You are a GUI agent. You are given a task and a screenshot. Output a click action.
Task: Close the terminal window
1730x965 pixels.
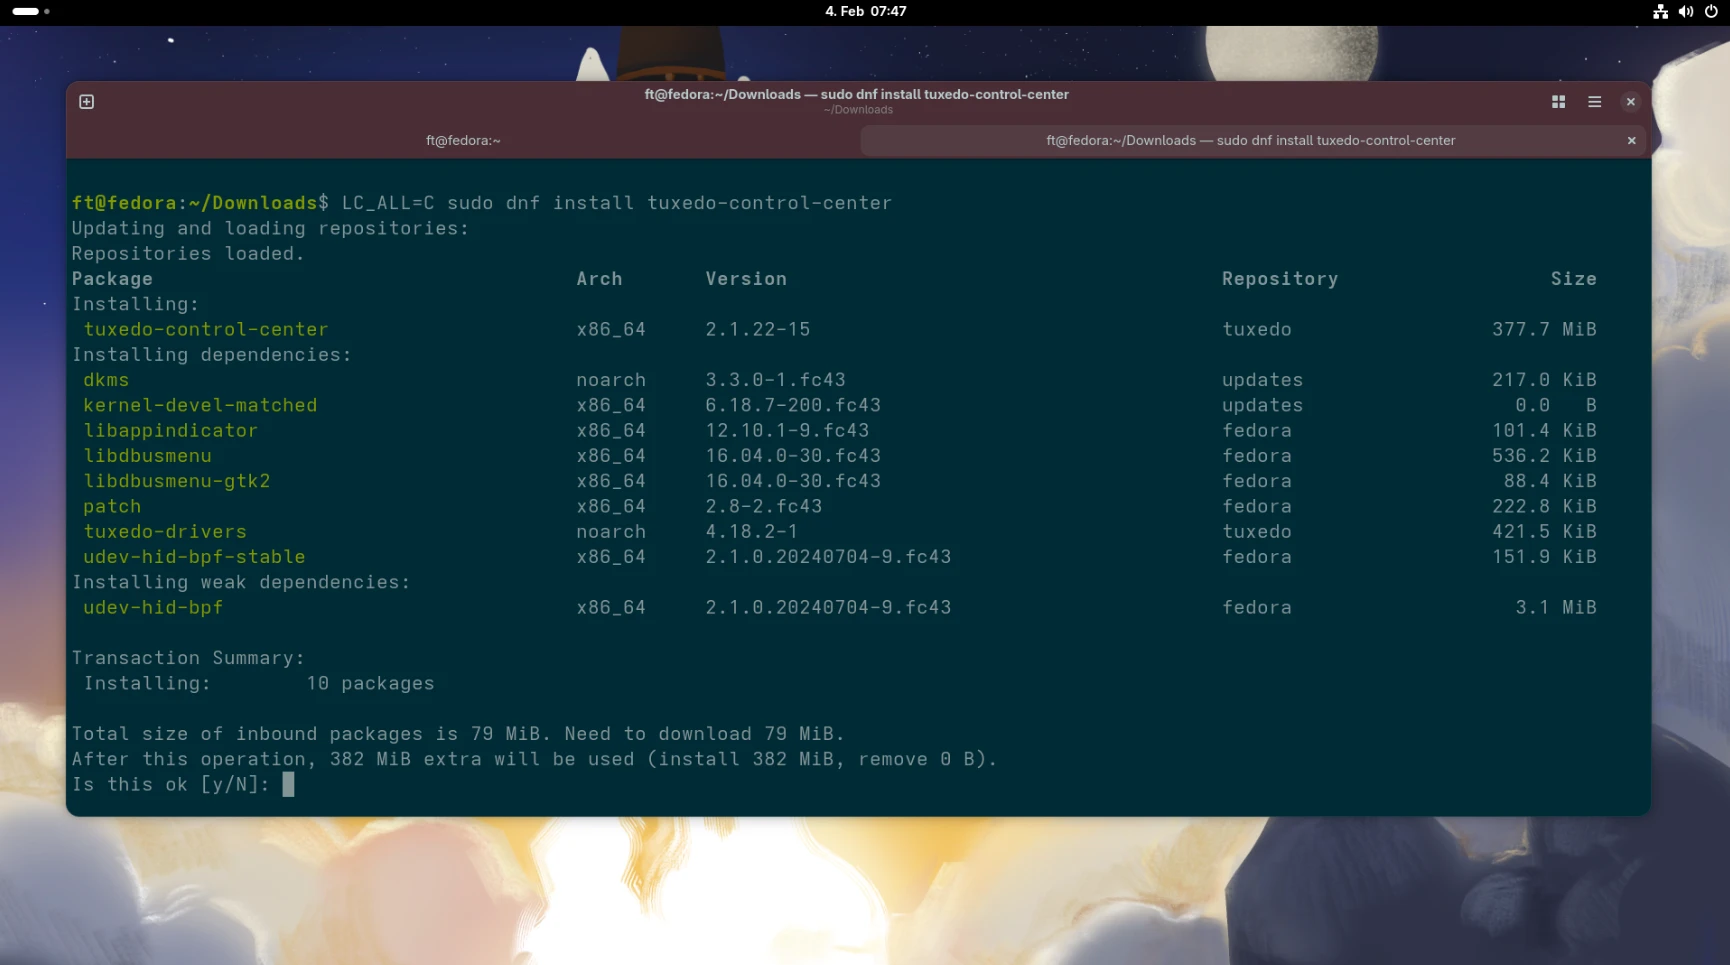(1631, 102)
